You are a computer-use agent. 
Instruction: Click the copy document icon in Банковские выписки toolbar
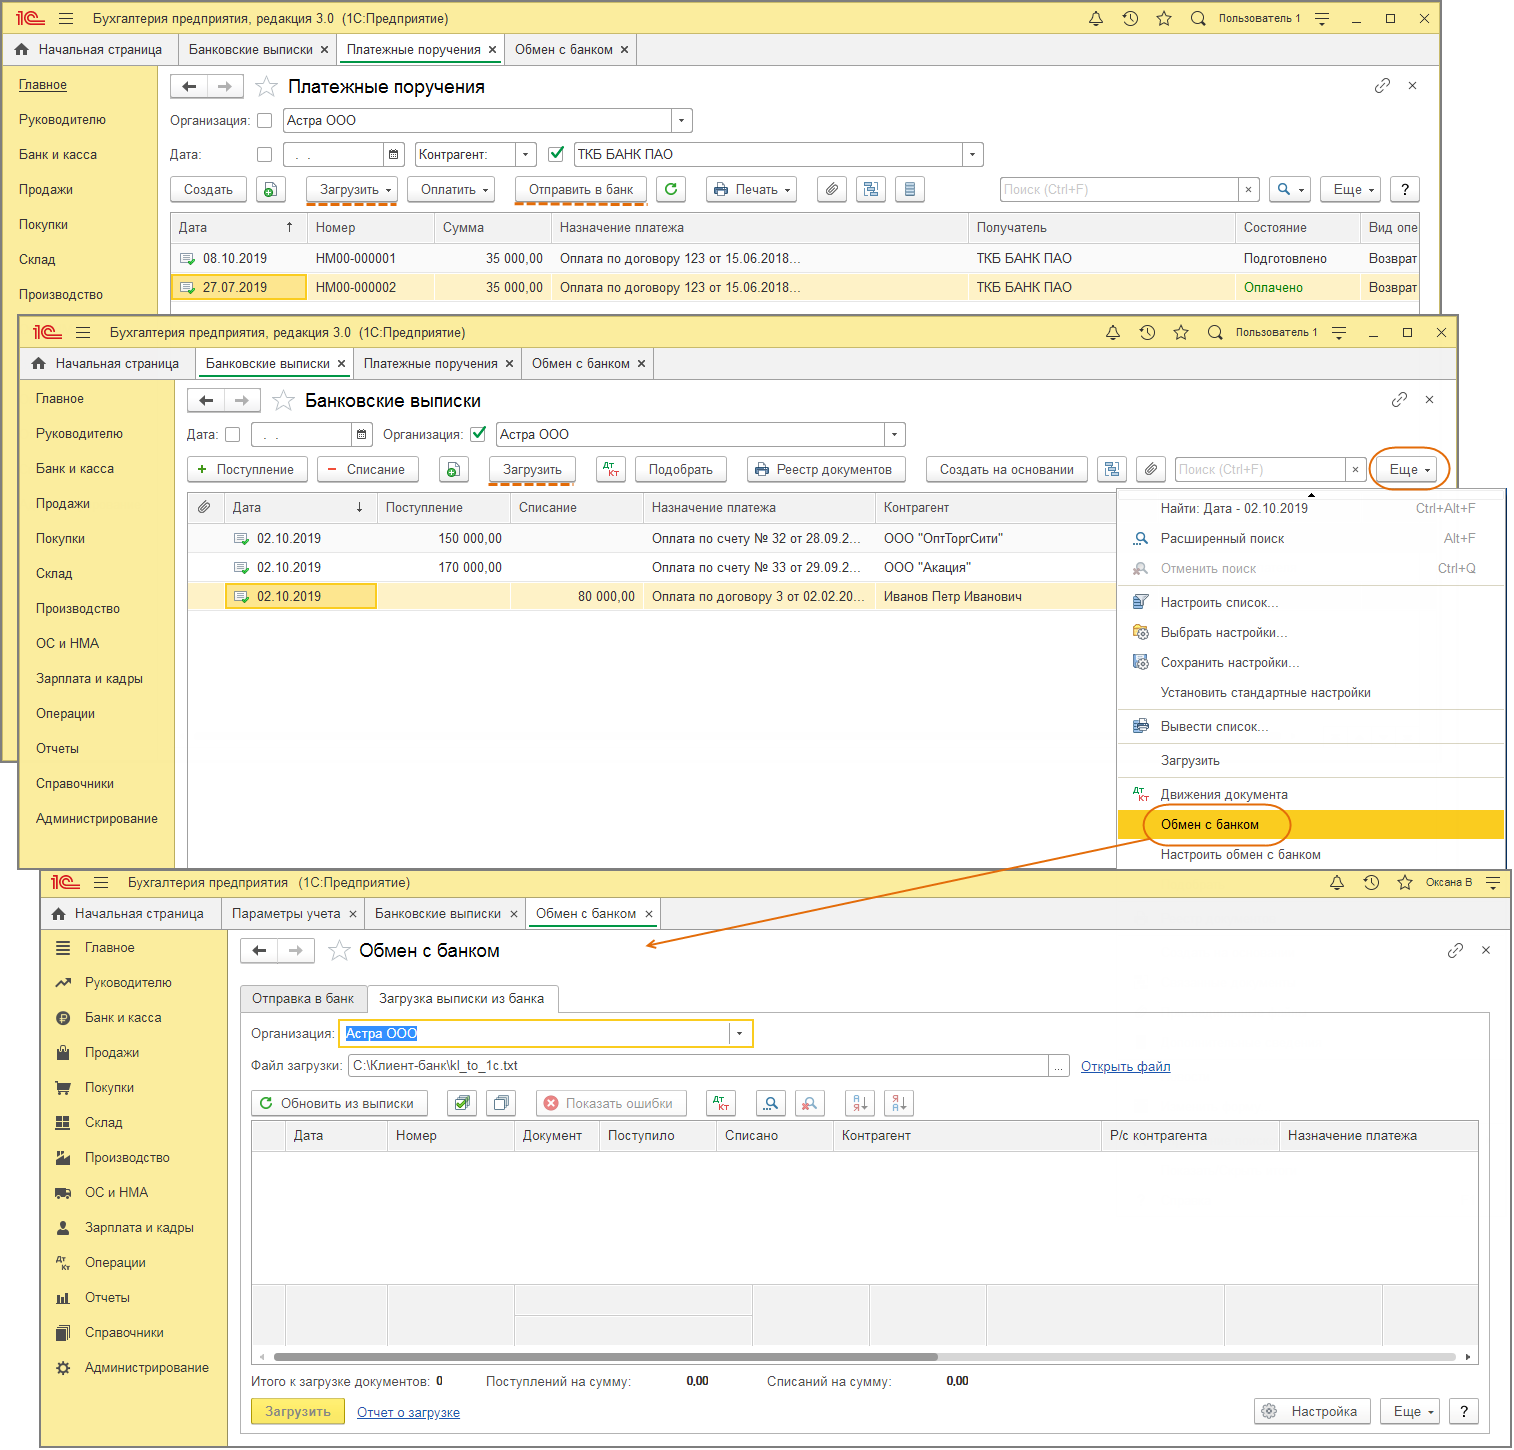tap(454, 469)
